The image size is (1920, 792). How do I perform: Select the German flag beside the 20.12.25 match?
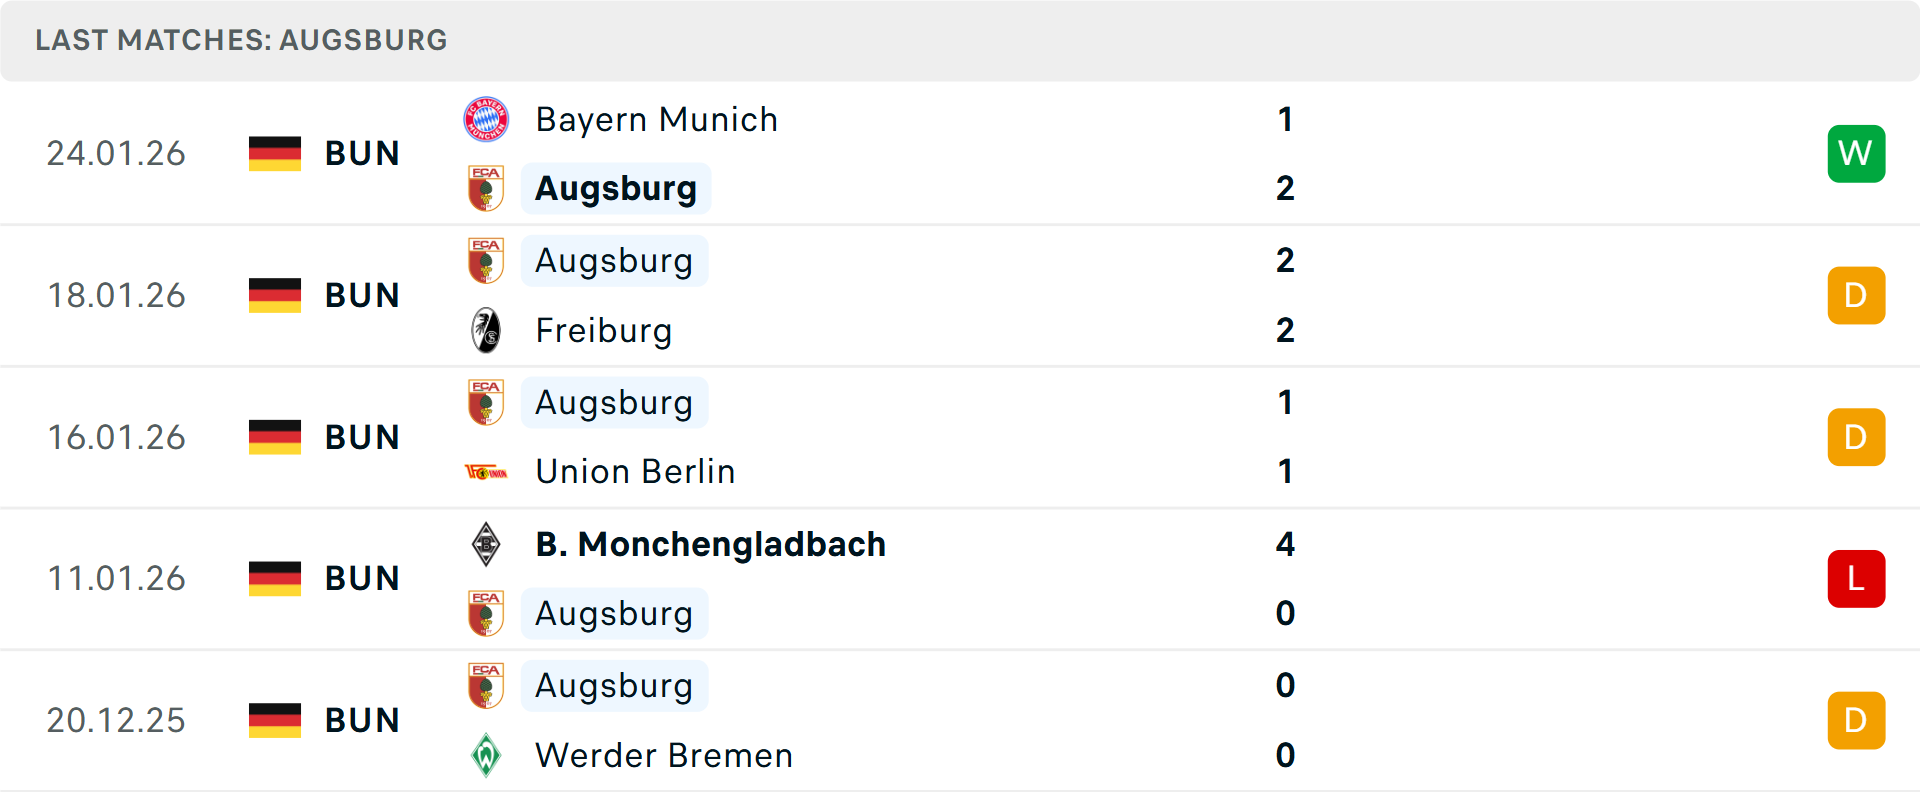pyautogui.click(x=274, y=719)
